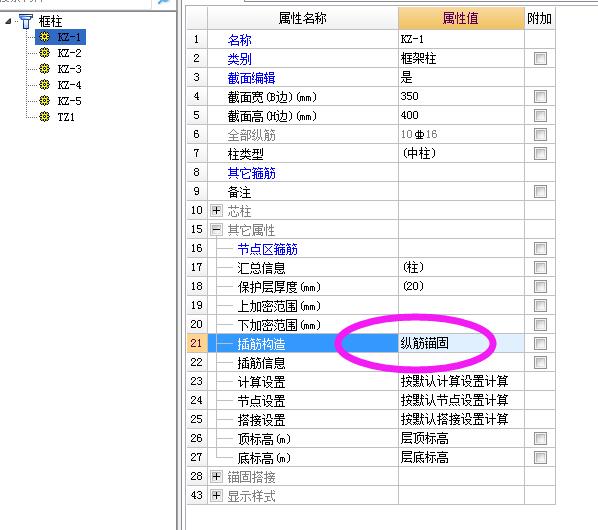This screenshot has height=530, width=598.
Task: Toggle the 附加 checkbox for 备注
Action: tap(540, 191)
